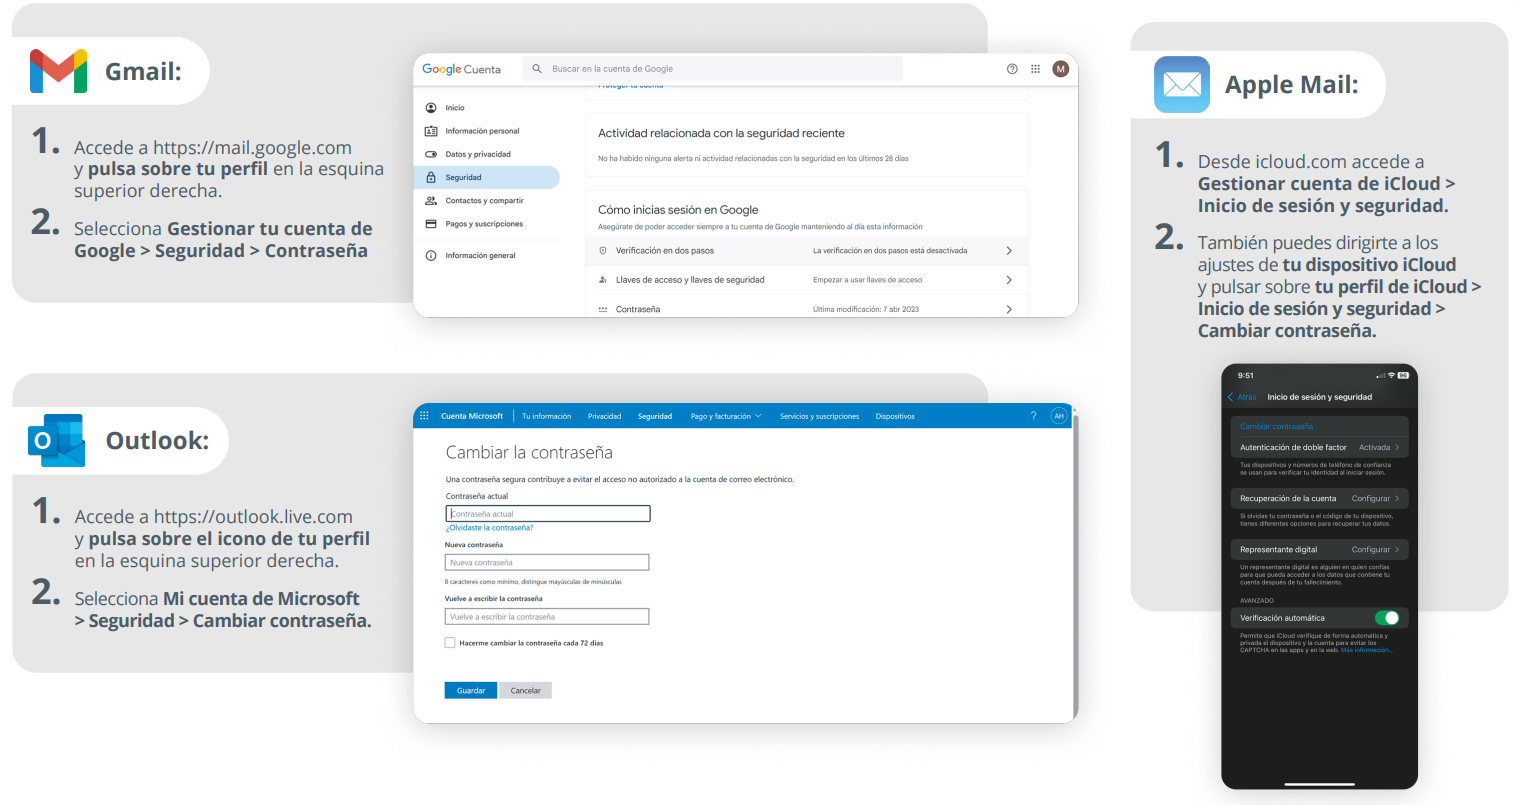
Task: Switch to the Privacidad tab
Action: (604, 416)
